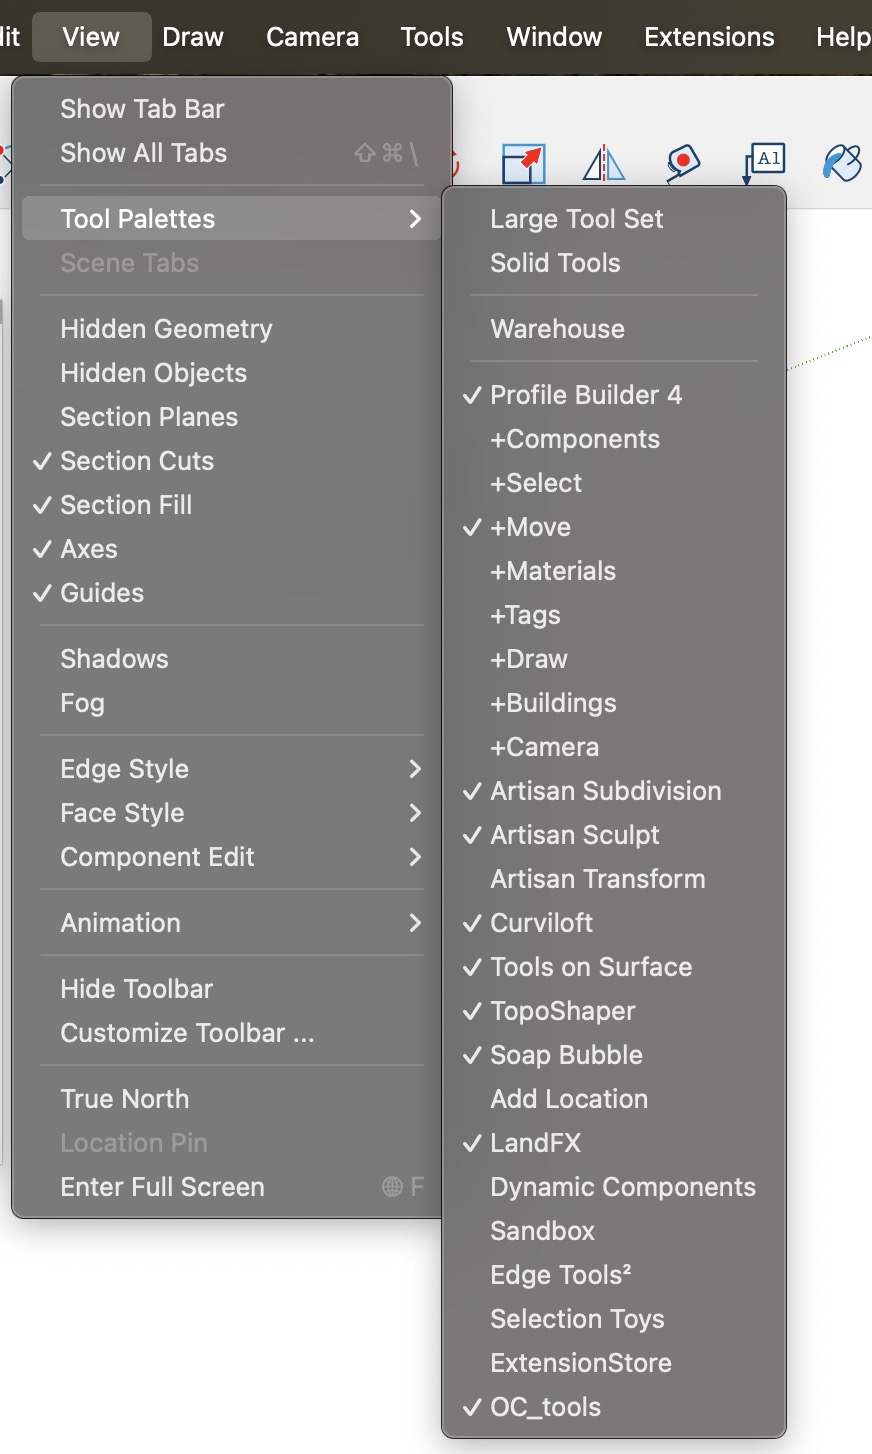Turn off Axes visibility

pos(89,549)
